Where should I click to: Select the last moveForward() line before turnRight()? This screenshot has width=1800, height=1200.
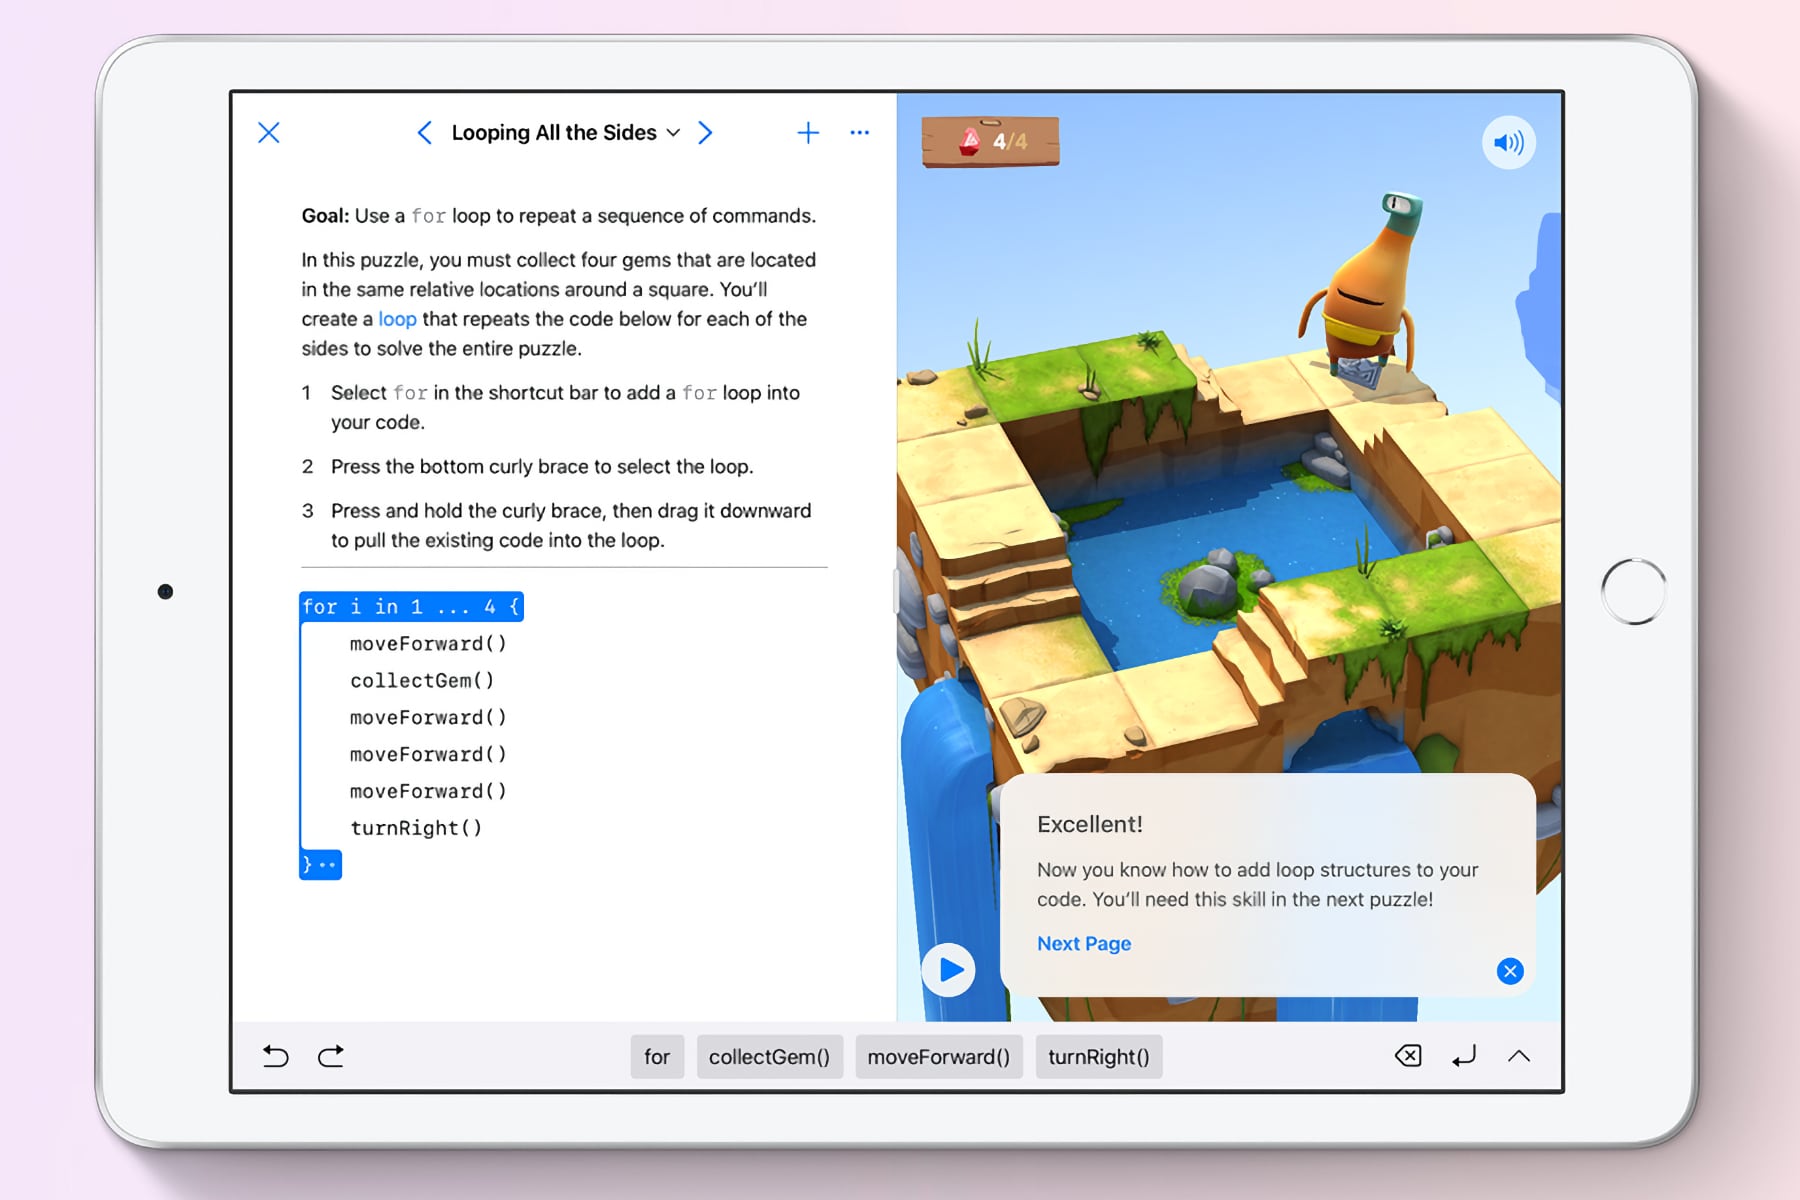[428, 792]
